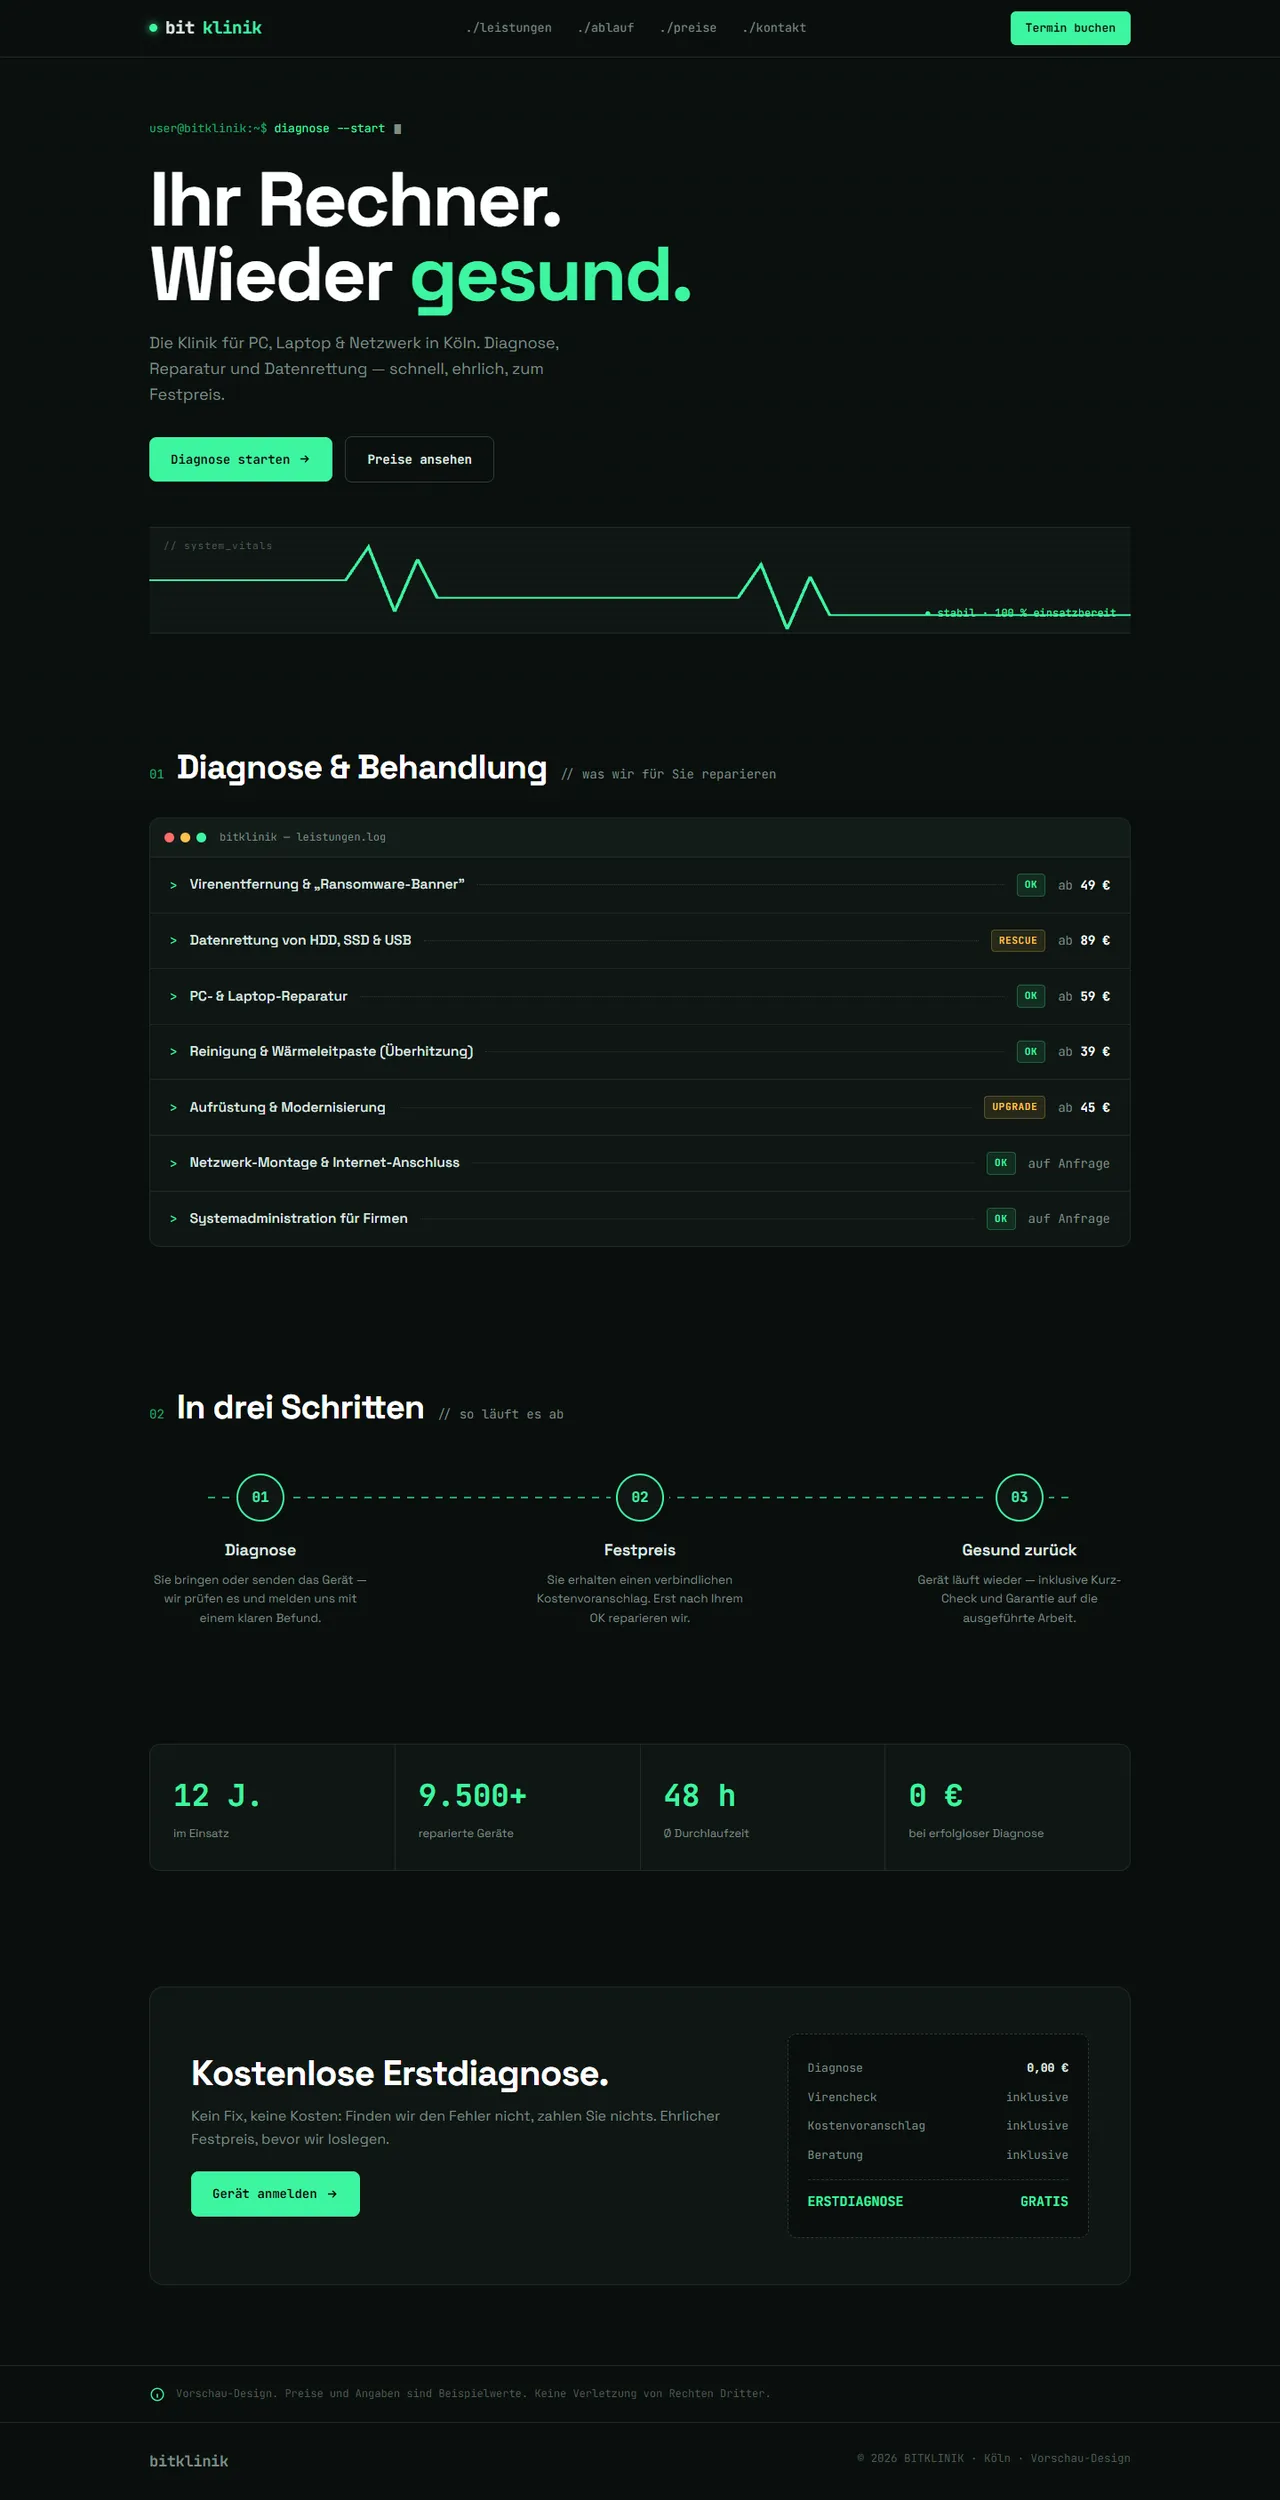Select Systemadministration für Firmen row
Image resolution: width=1280 pixels, height=2500 pixels.
tap(640, 1218)
